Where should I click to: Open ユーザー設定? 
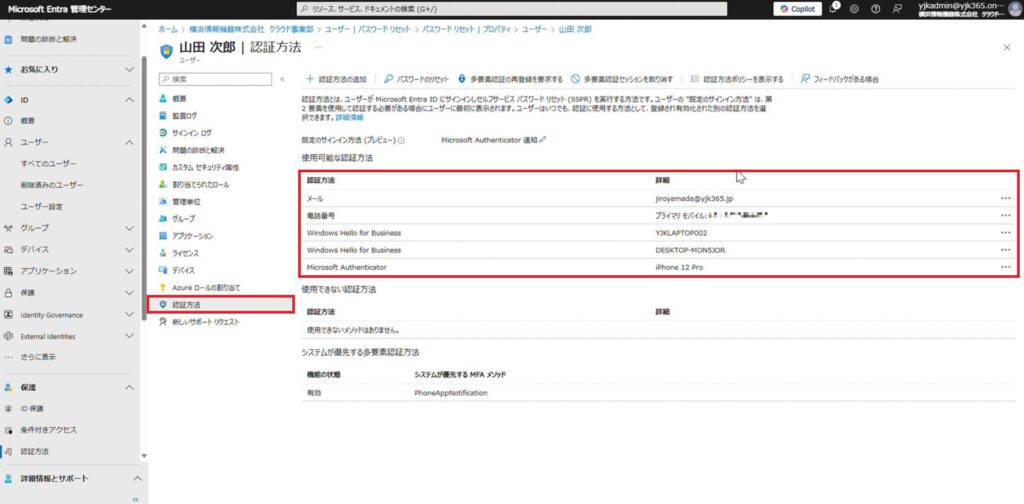pyautogui.click(x=42, y=207)
